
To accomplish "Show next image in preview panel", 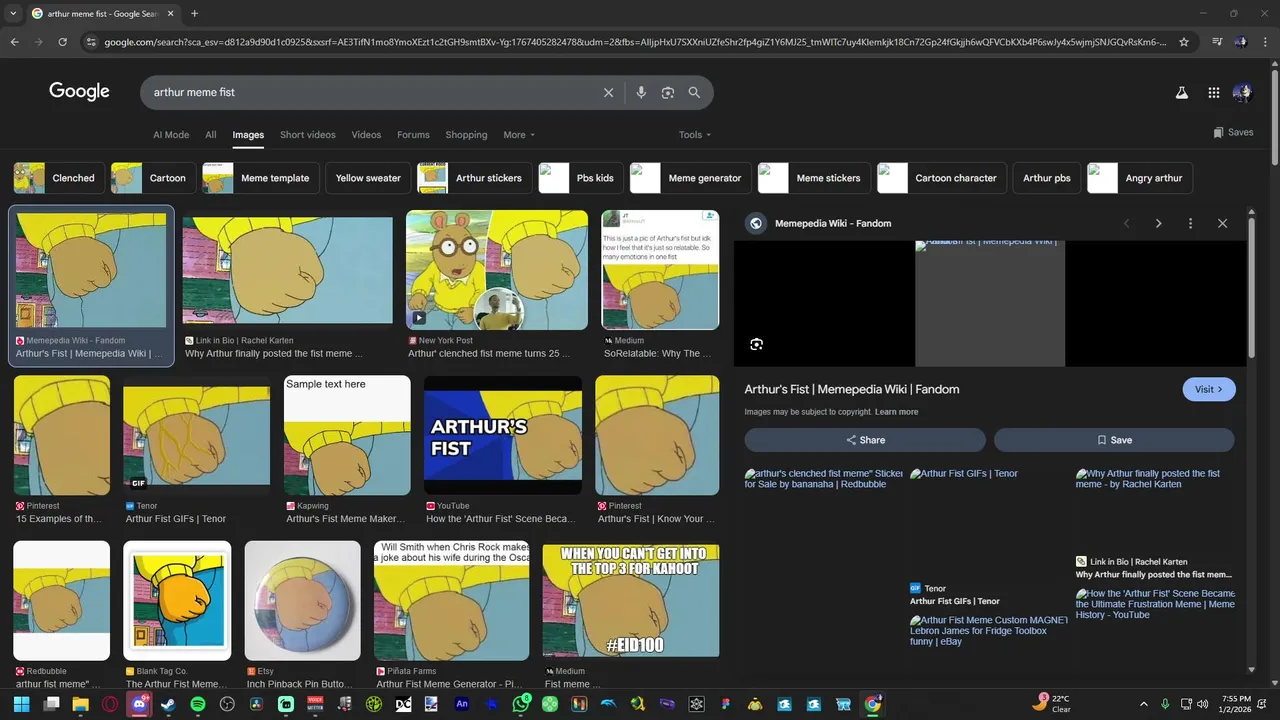I will [1158, 223].
